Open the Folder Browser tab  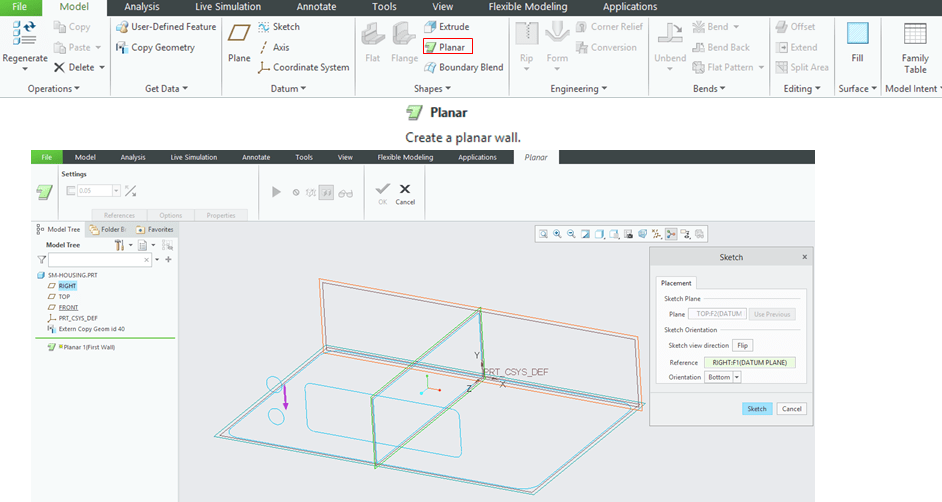[x=107, y=229]
